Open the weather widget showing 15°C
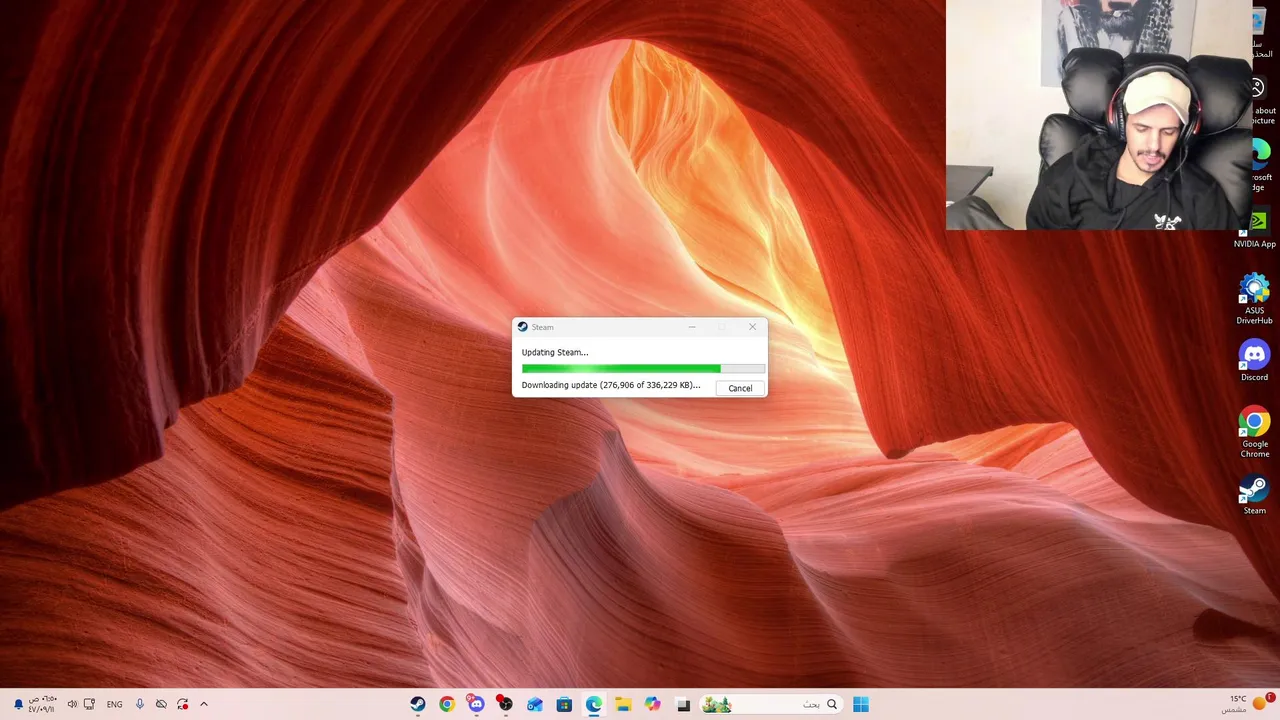Image resolution: width=1280 pixels, height=720 pixels. pos(1246,704)
